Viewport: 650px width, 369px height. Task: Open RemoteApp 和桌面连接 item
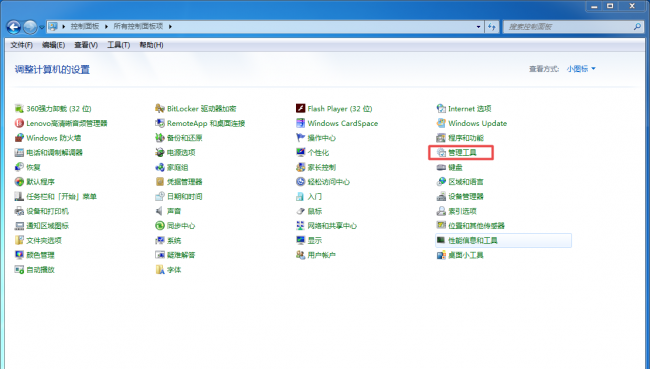point(200,123)
